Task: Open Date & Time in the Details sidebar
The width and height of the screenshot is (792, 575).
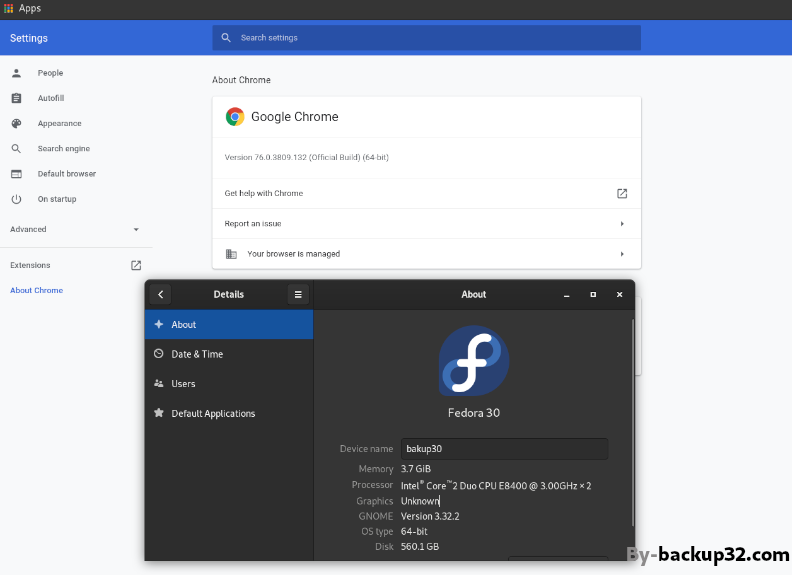Action: (229, 354)
